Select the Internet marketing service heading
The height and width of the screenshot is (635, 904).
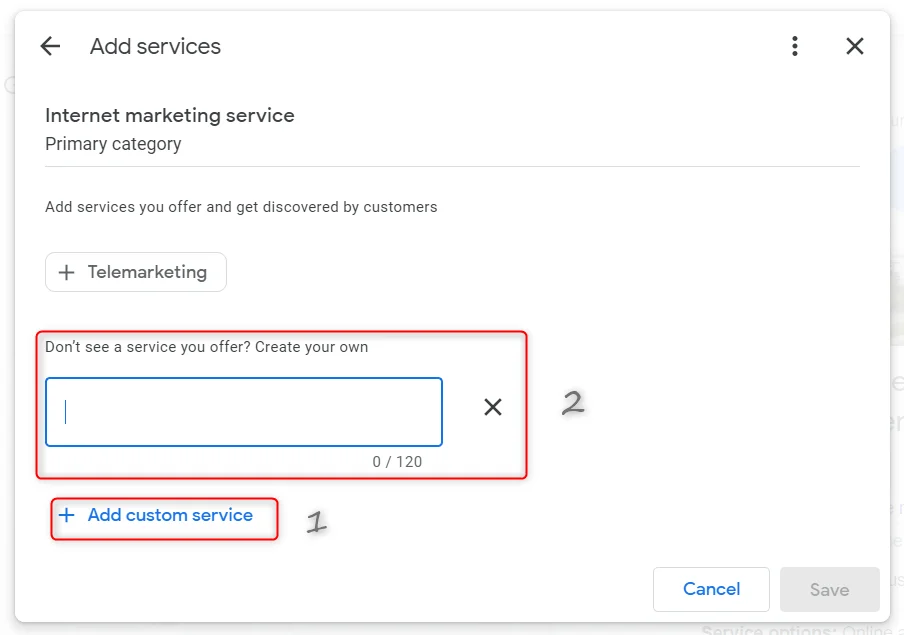click(170, 115)
